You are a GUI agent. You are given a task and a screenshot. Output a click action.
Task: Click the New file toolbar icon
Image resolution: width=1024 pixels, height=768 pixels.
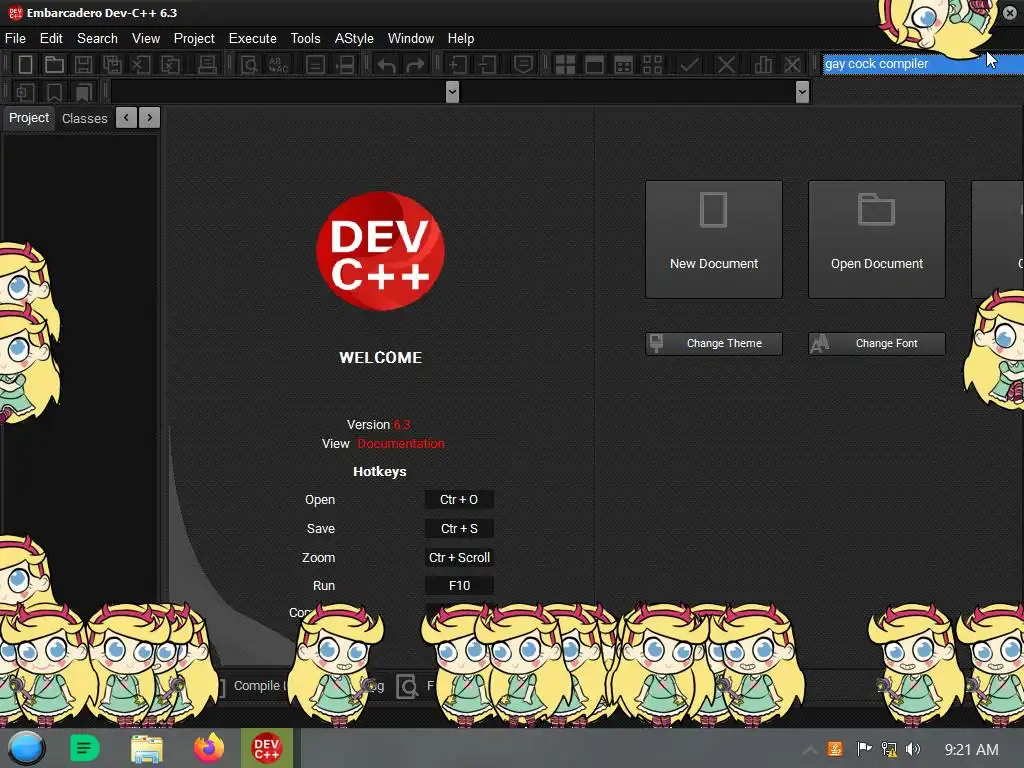pyautogui.click(x=25, y=65)
